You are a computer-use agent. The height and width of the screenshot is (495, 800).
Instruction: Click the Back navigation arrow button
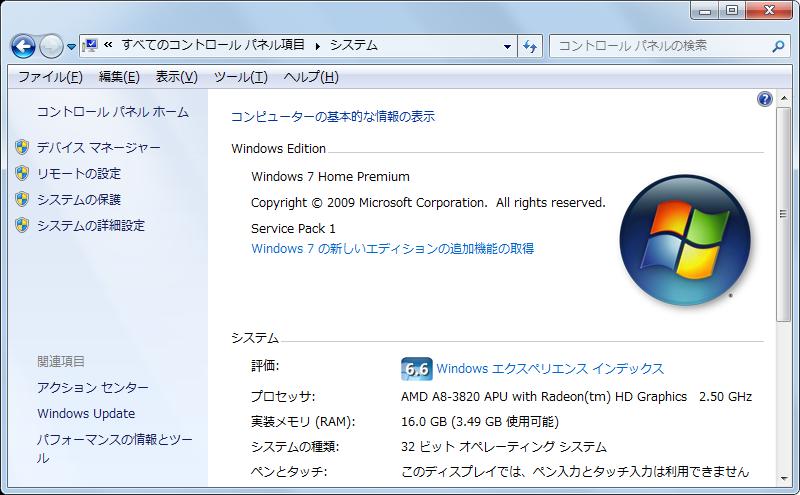[24, 46]
